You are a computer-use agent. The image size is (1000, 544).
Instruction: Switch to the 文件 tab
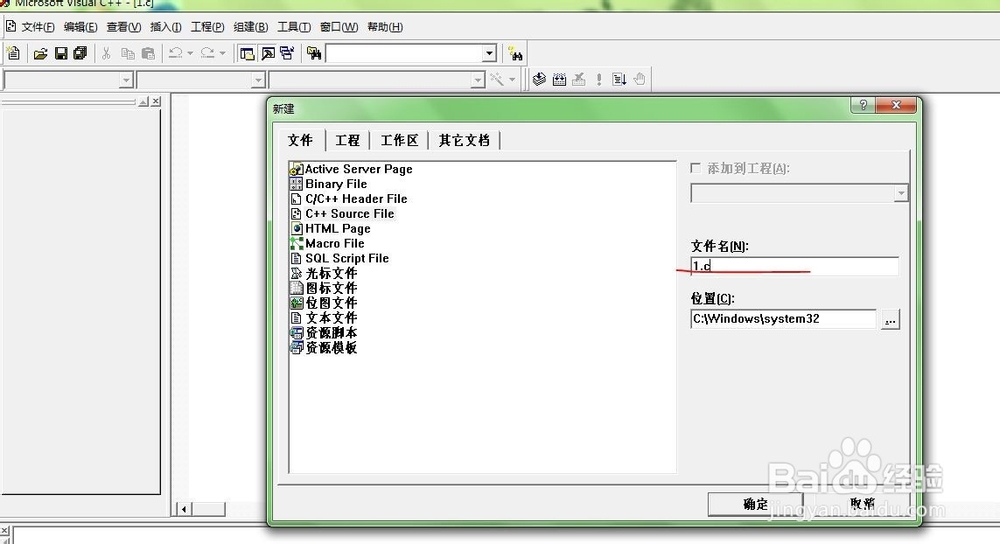[x=300, y=140]
